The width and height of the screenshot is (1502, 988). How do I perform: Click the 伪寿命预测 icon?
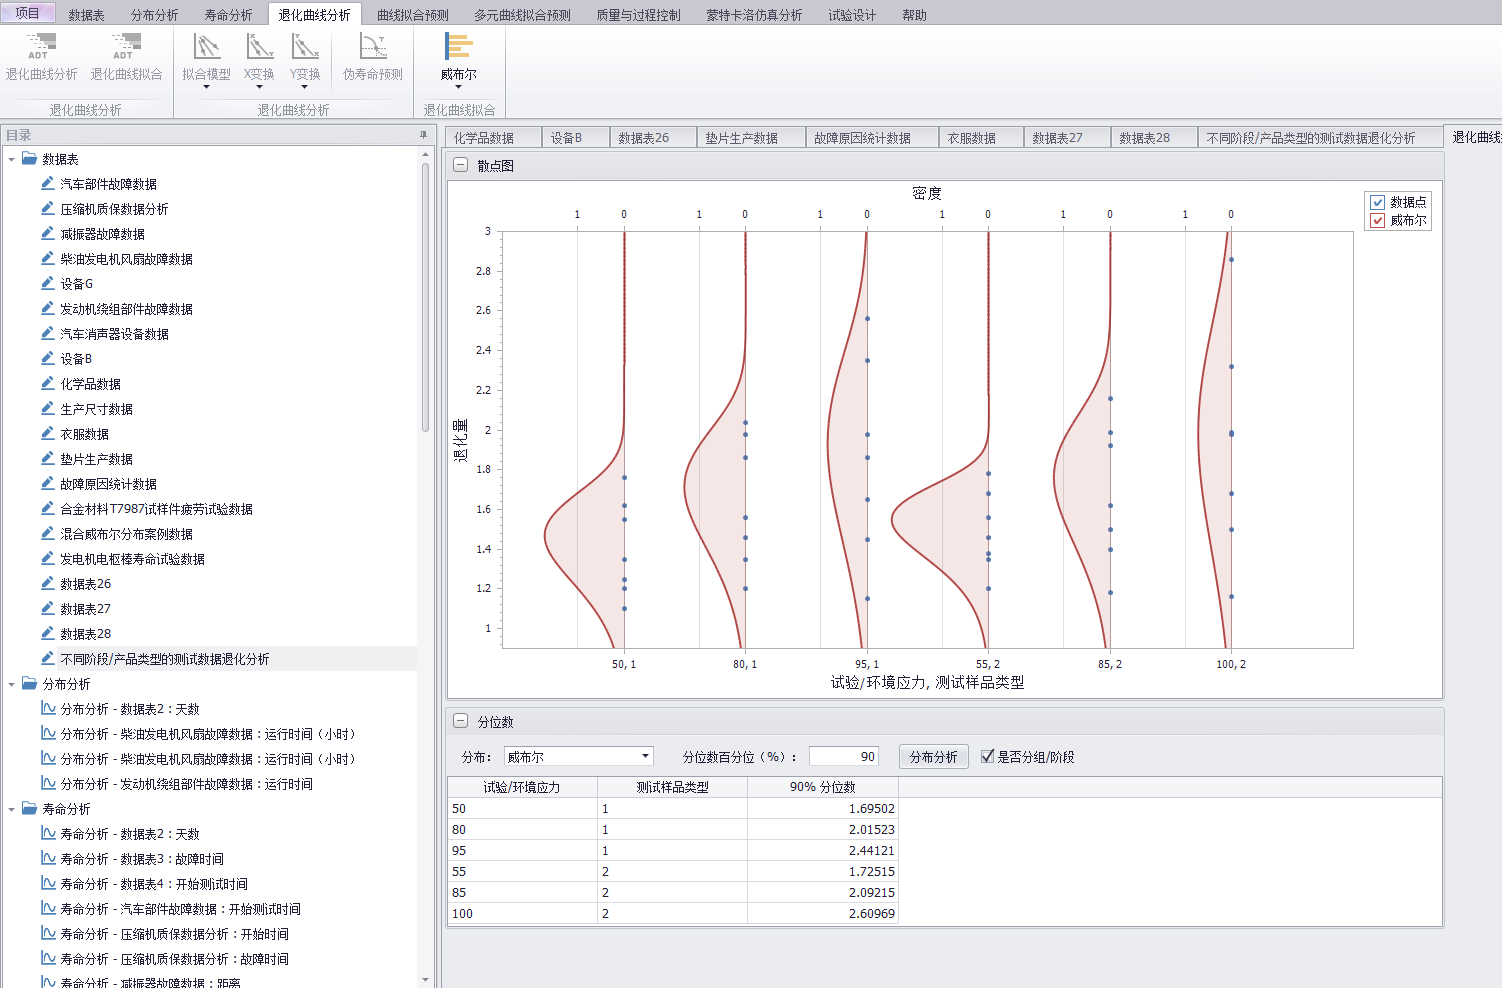coord(373,57)
